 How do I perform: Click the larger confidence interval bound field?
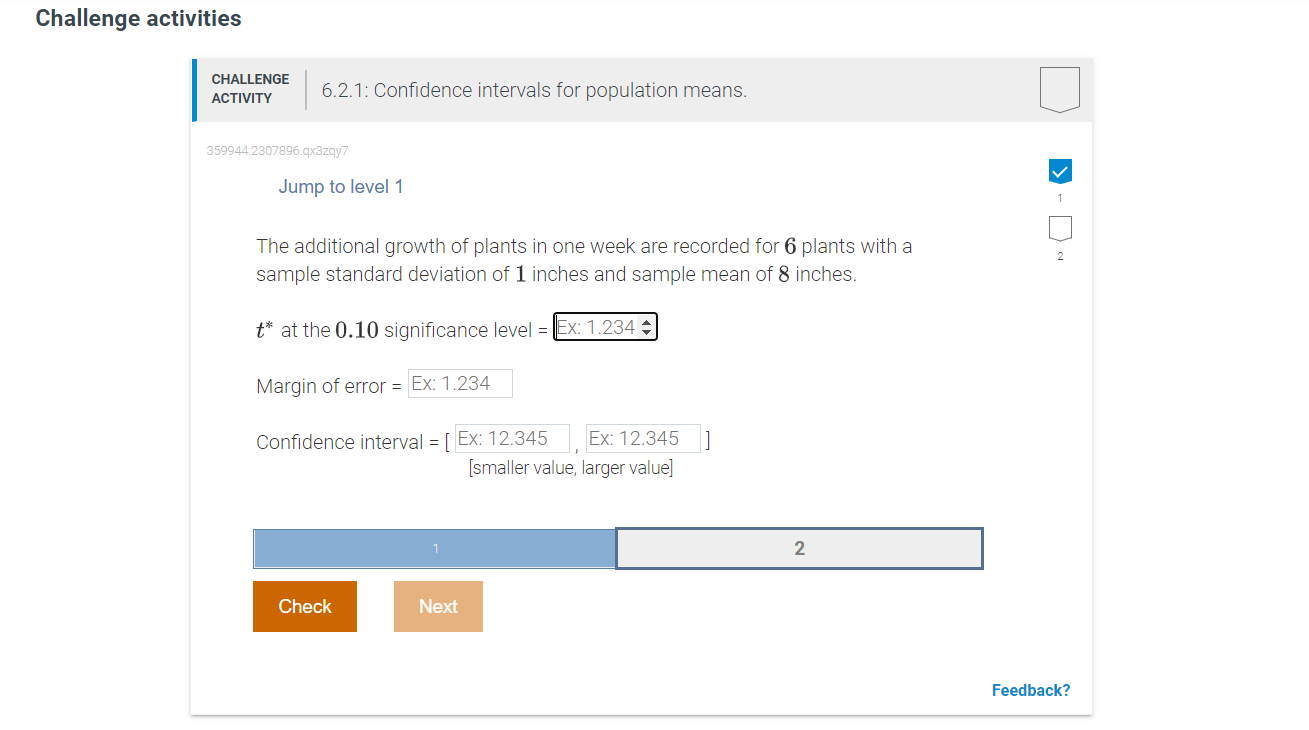click(x=643, y=438)
